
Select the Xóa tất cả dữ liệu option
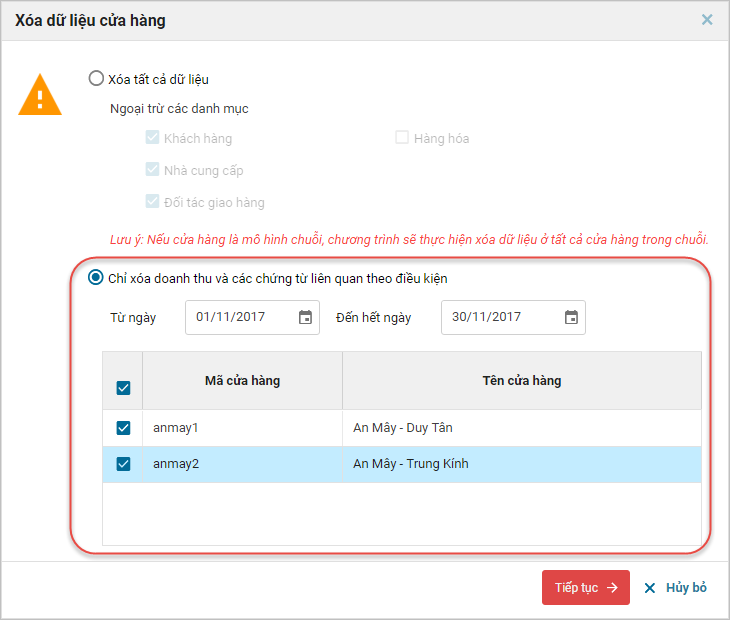(96, 78)
